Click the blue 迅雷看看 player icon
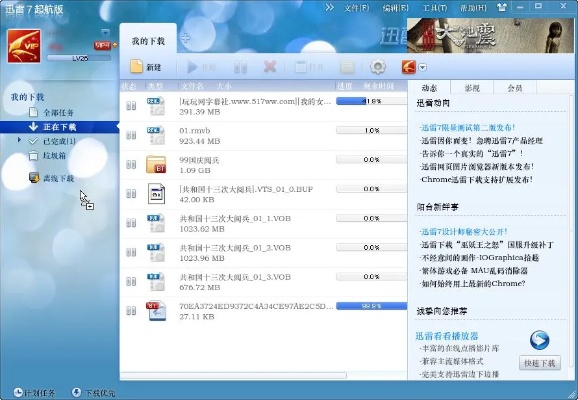This screenshot has width=578, height=400. pyautogui.click(x=540, y=340)
